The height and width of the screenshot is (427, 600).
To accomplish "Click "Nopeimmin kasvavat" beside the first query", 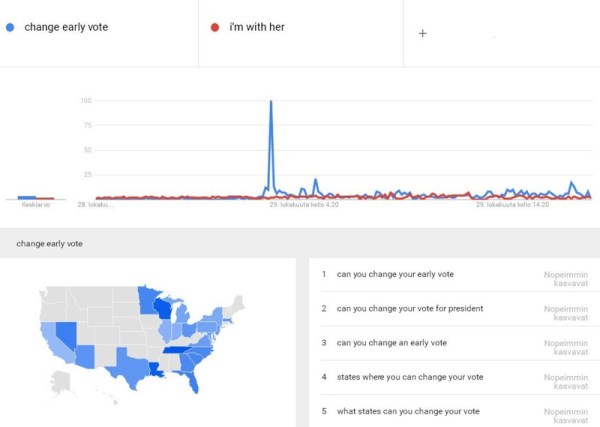I will pos(565,279).
